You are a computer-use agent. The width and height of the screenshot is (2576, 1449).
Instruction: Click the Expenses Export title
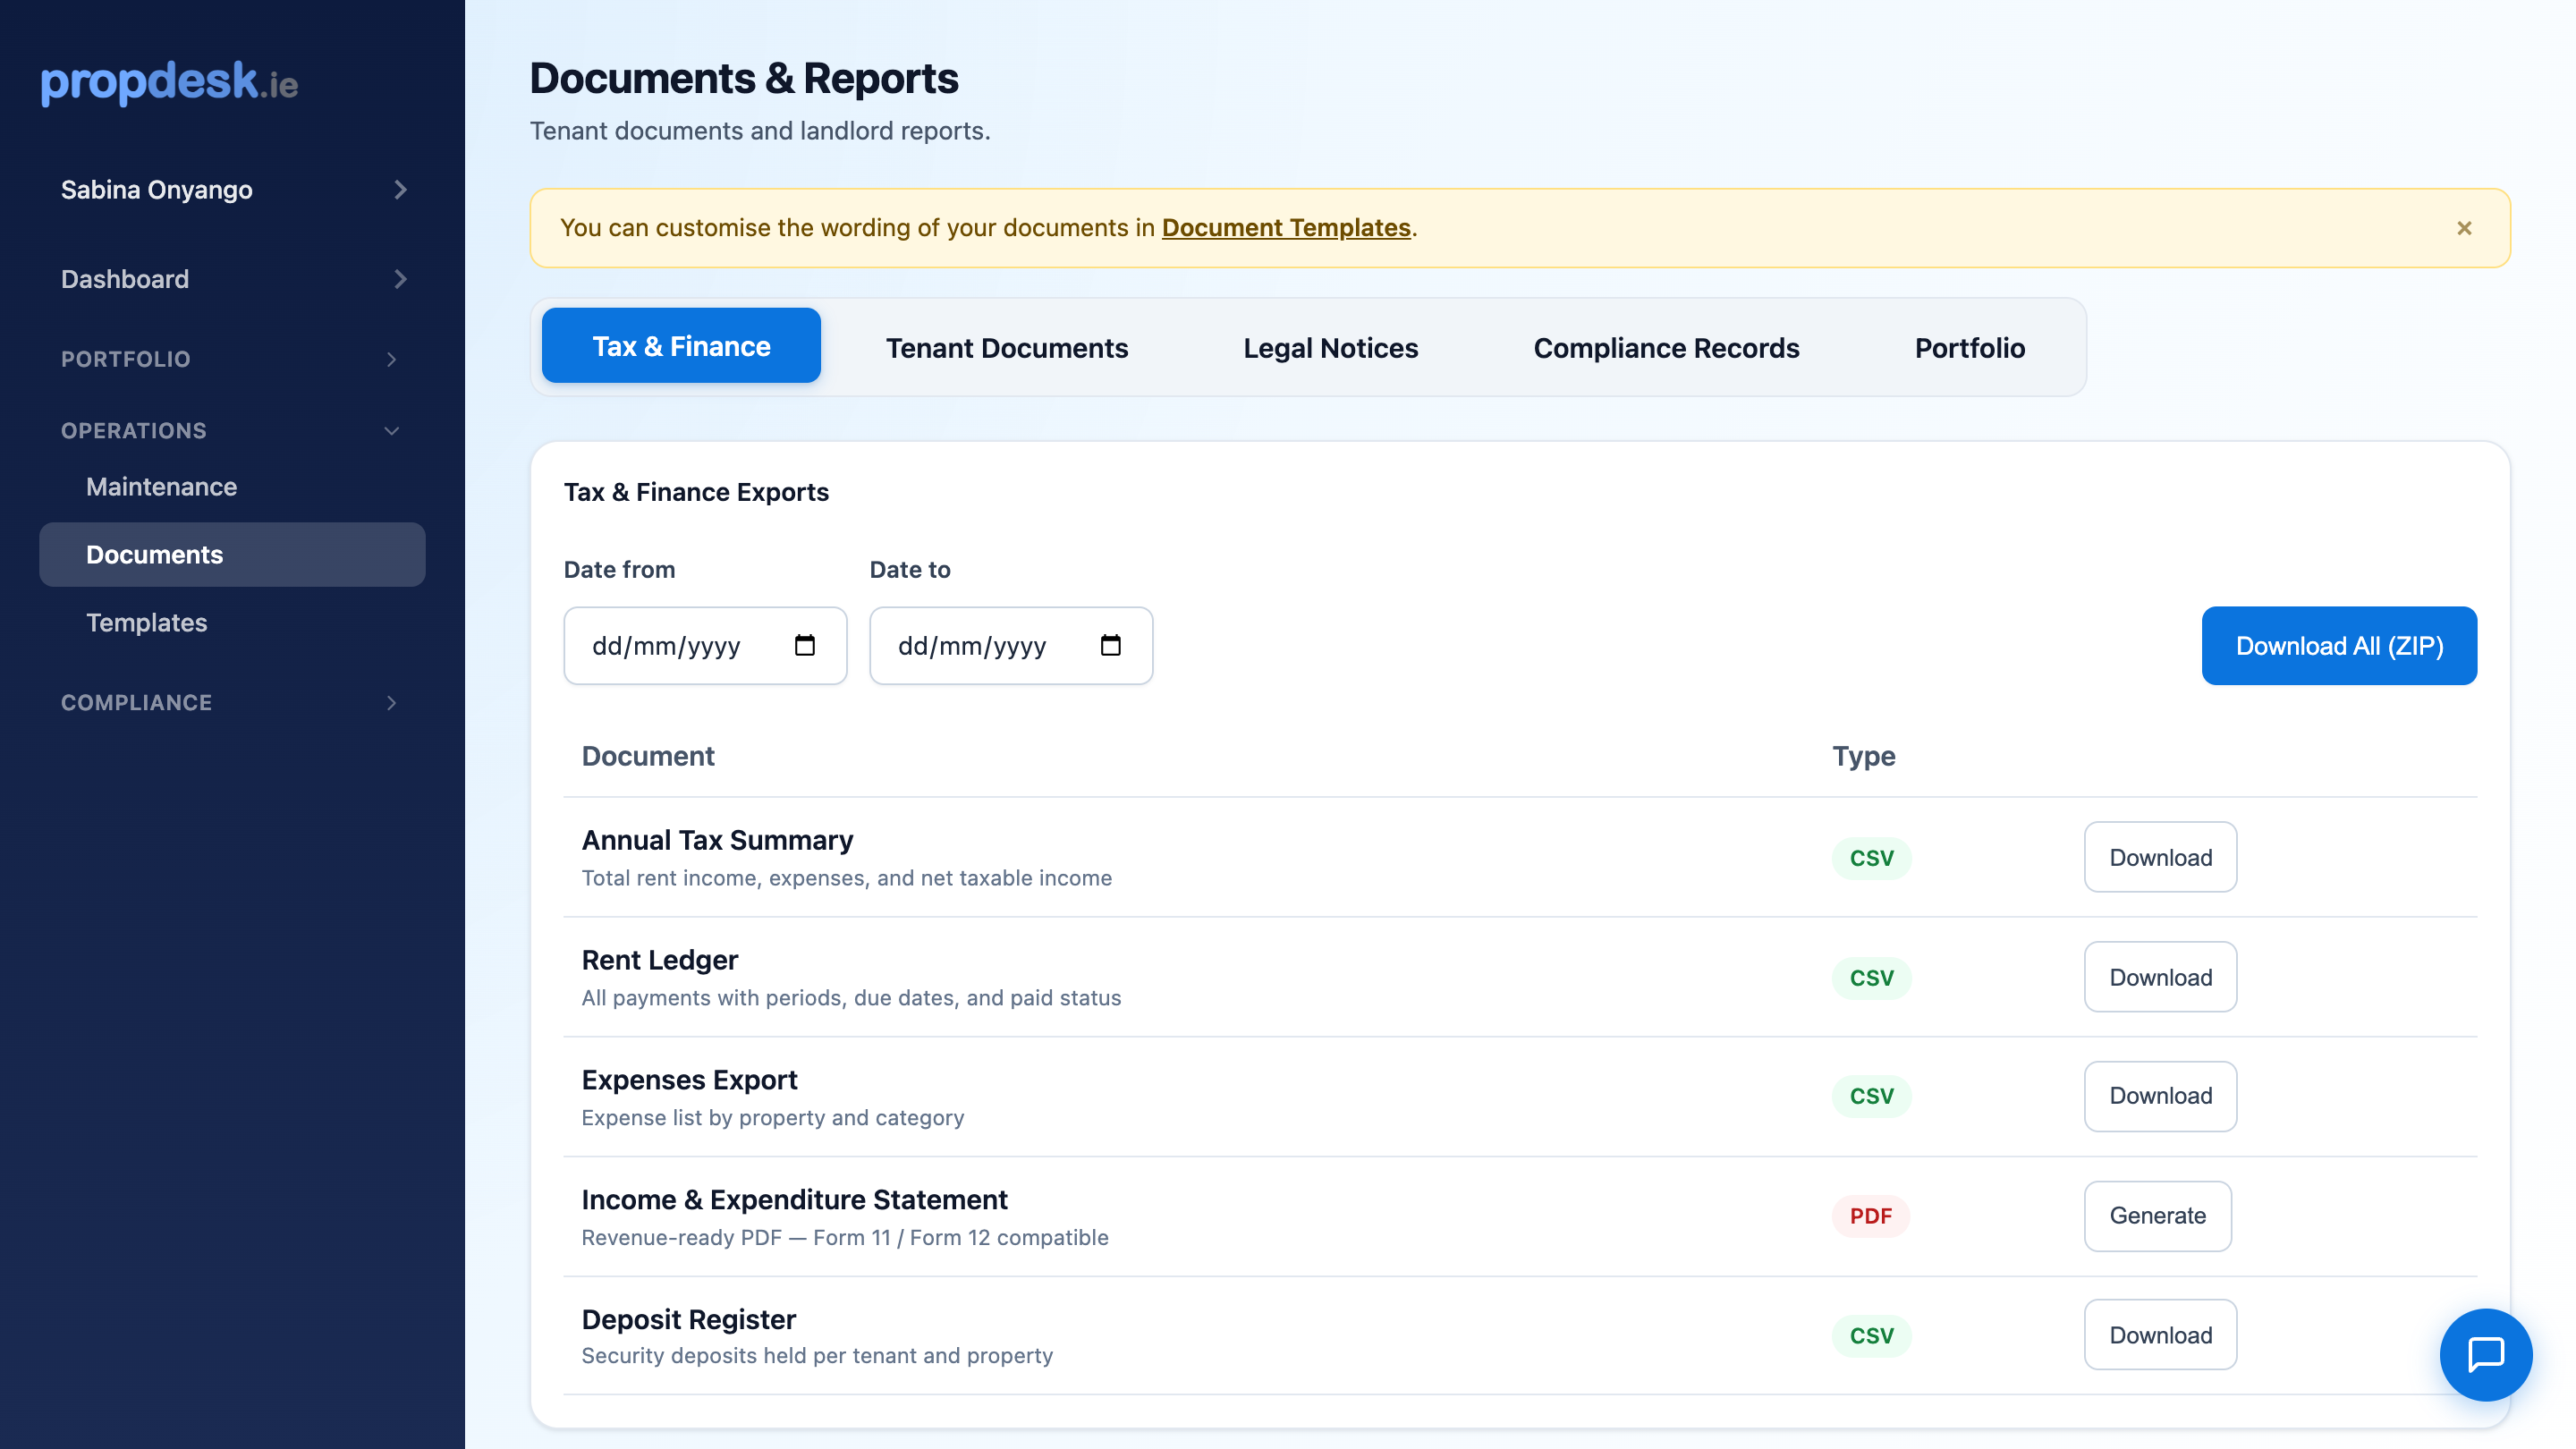(x=689, y=1080)
